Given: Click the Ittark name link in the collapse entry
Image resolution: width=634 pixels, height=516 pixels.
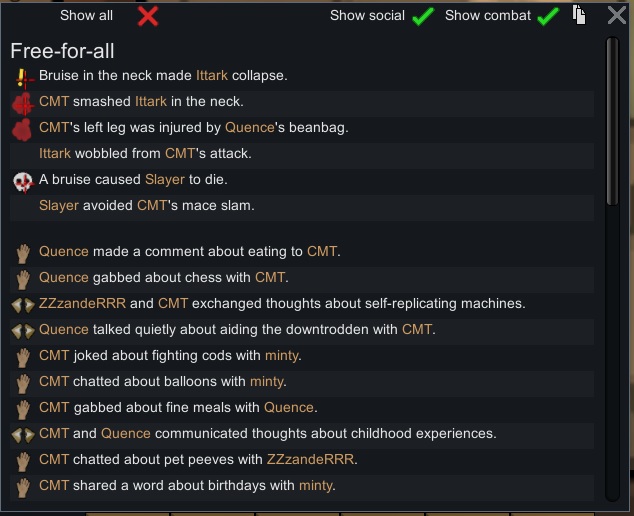Looking at the screenshot, I should coord(212,76).
